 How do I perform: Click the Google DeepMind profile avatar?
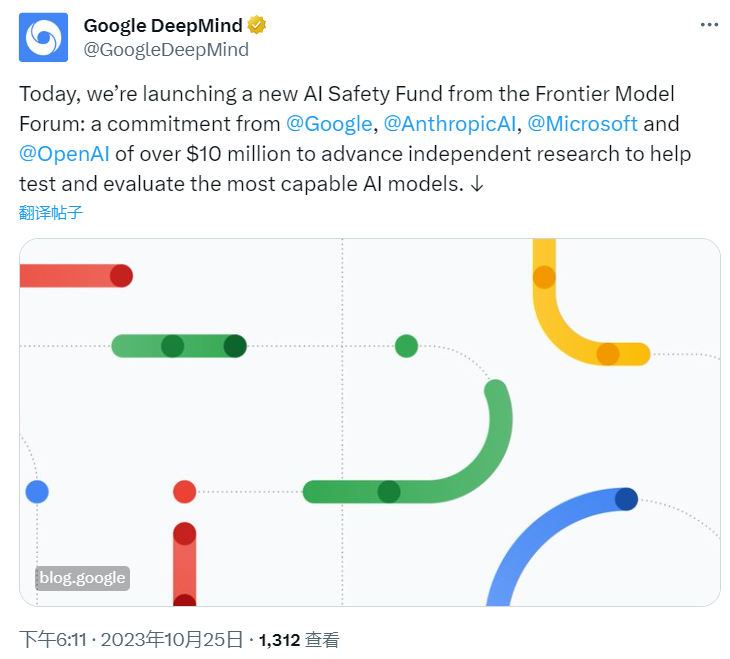44,37
